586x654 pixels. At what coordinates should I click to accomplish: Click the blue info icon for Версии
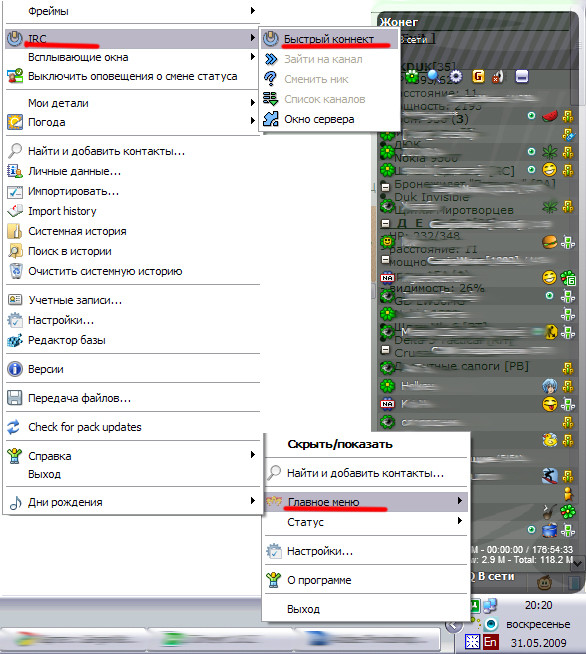click(x=15, y=369)
